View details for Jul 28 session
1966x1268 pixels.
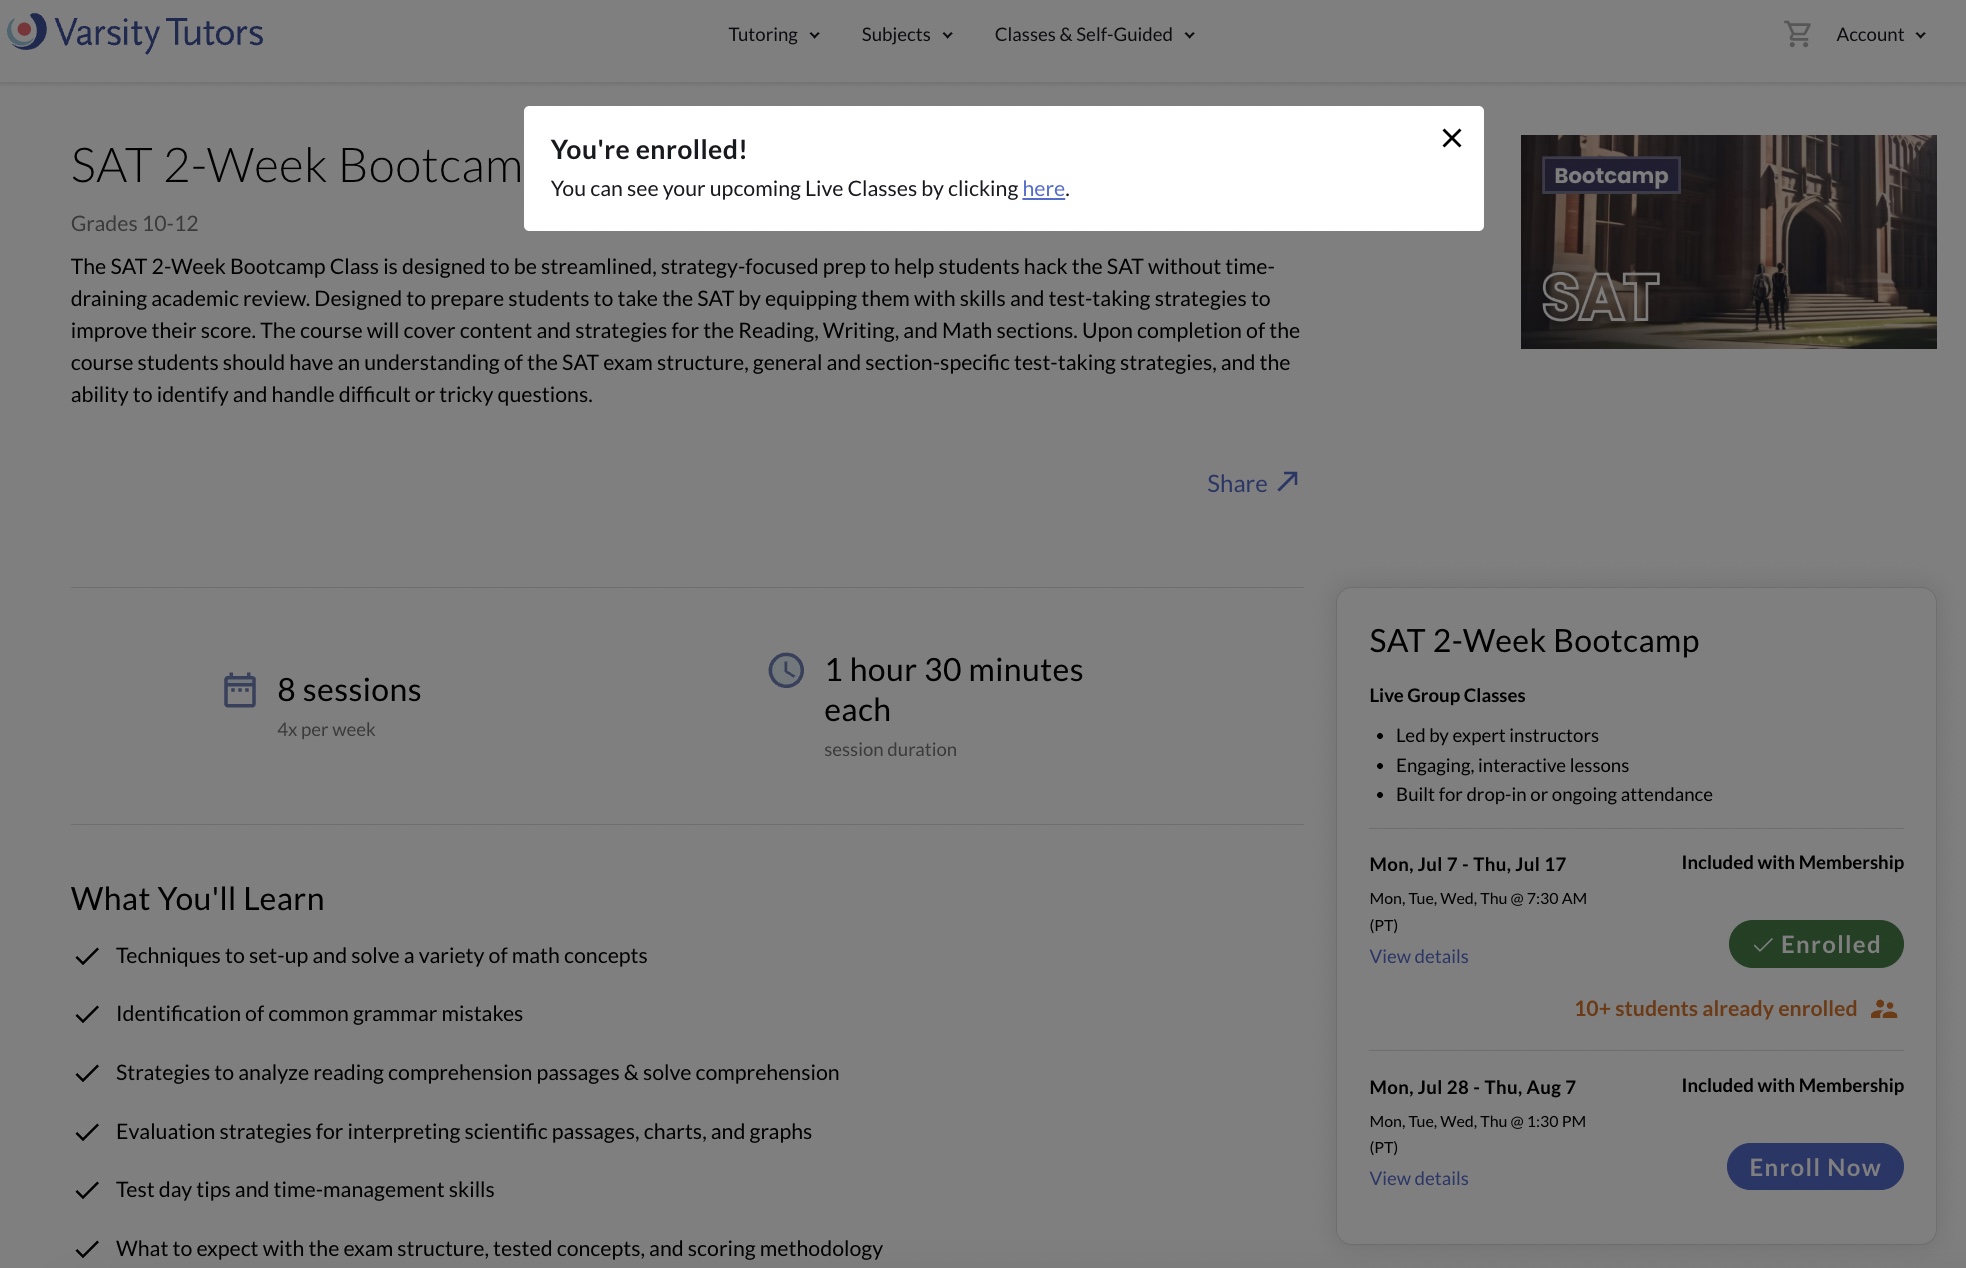coord(1418,1179)
